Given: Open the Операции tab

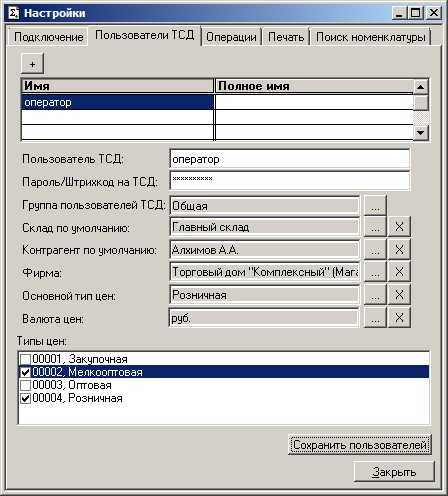Looking at the screenshot, I should tap(231, 37).
